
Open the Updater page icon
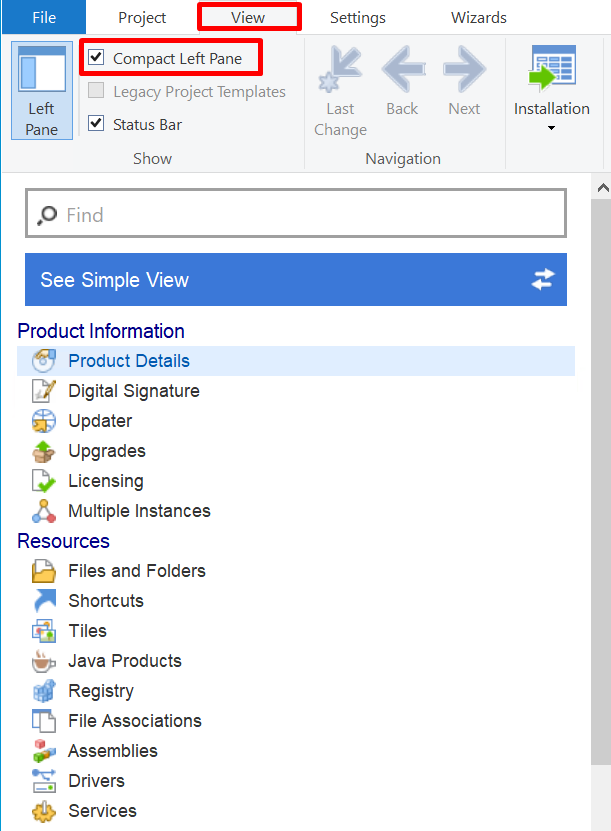(43, 421)
